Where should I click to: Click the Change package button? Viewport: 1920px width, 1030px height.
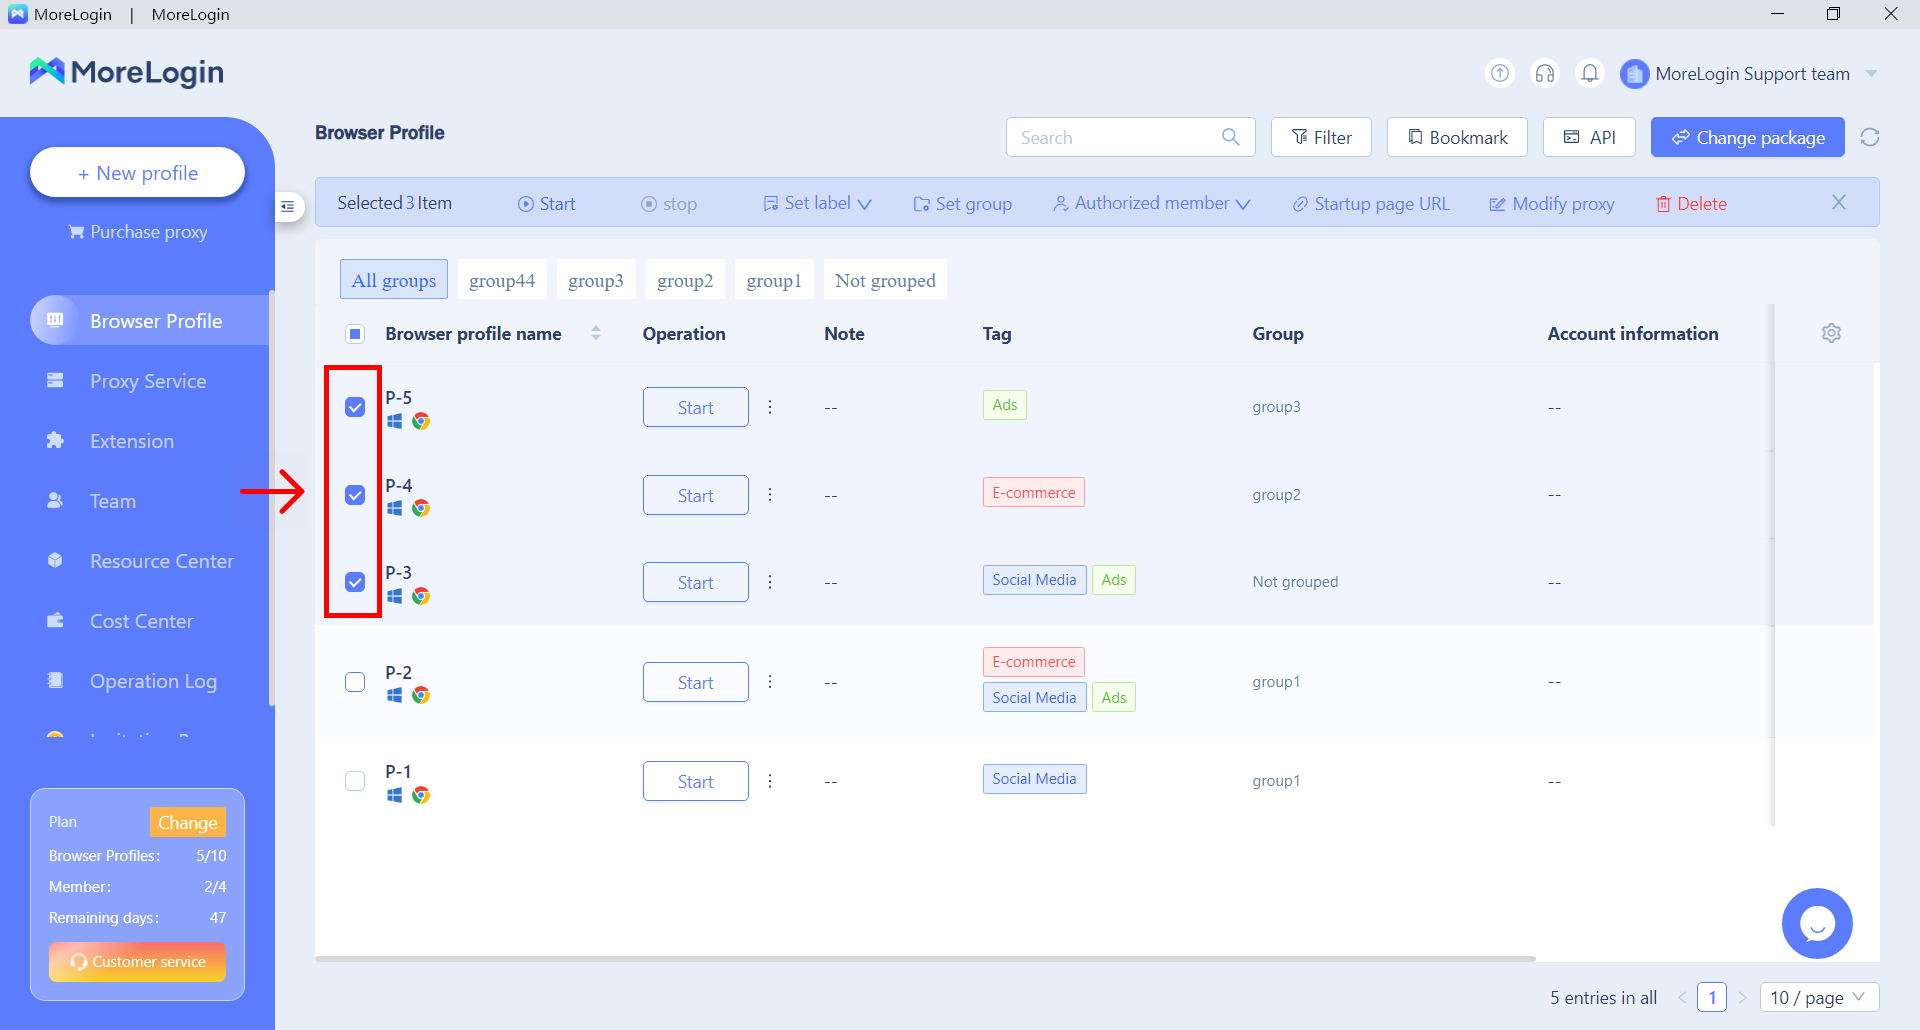click(1748, 137)
